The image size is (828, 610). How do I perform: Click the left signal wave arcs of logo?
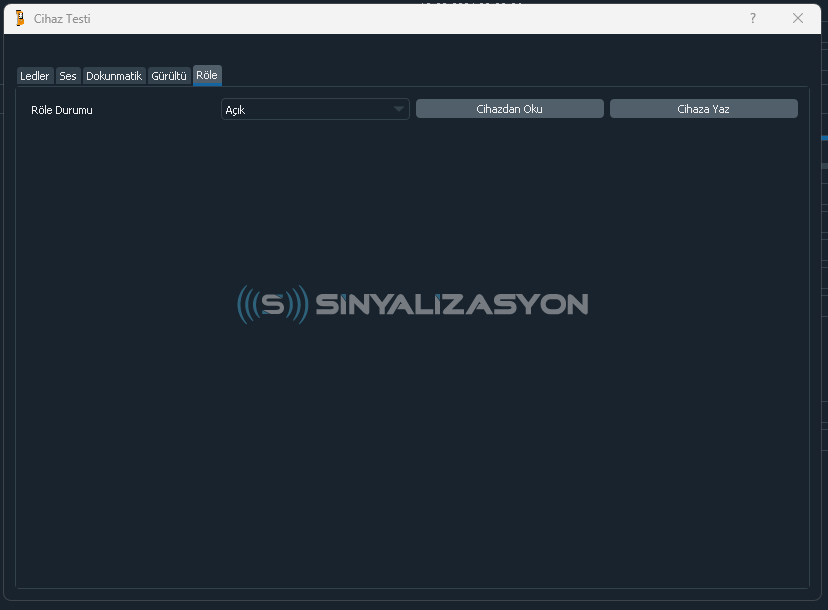[245, 304]
